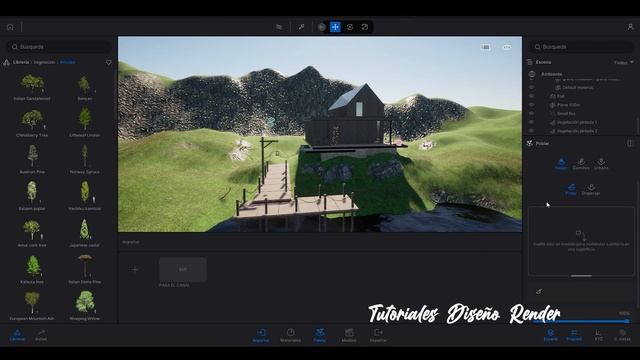
Task: Select the Austrian Pine tree
Action: tap(32, 160)
